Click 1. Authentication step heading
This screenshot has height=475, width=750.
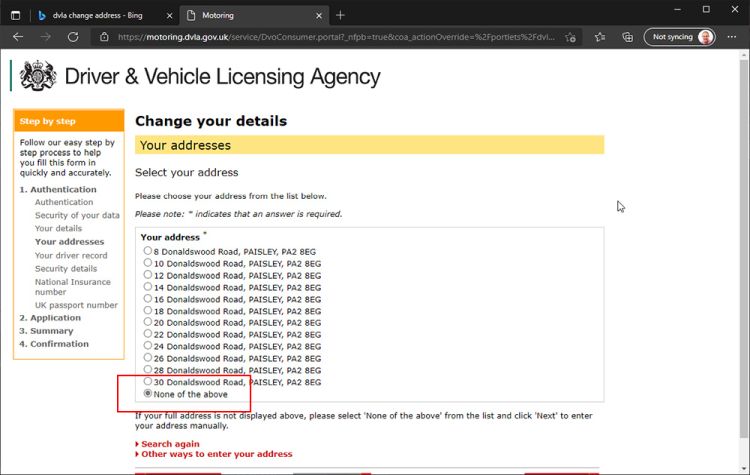58,189
